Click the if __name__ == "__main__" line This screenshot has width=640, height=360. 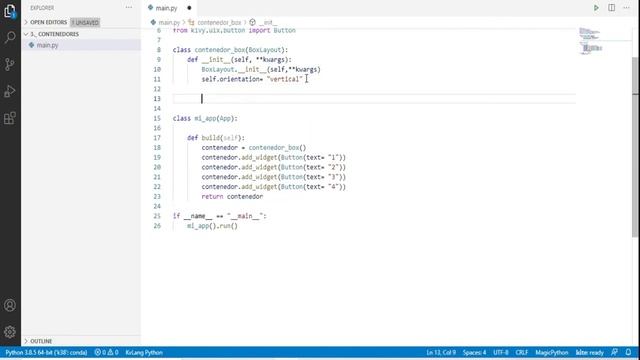[219, 216]
